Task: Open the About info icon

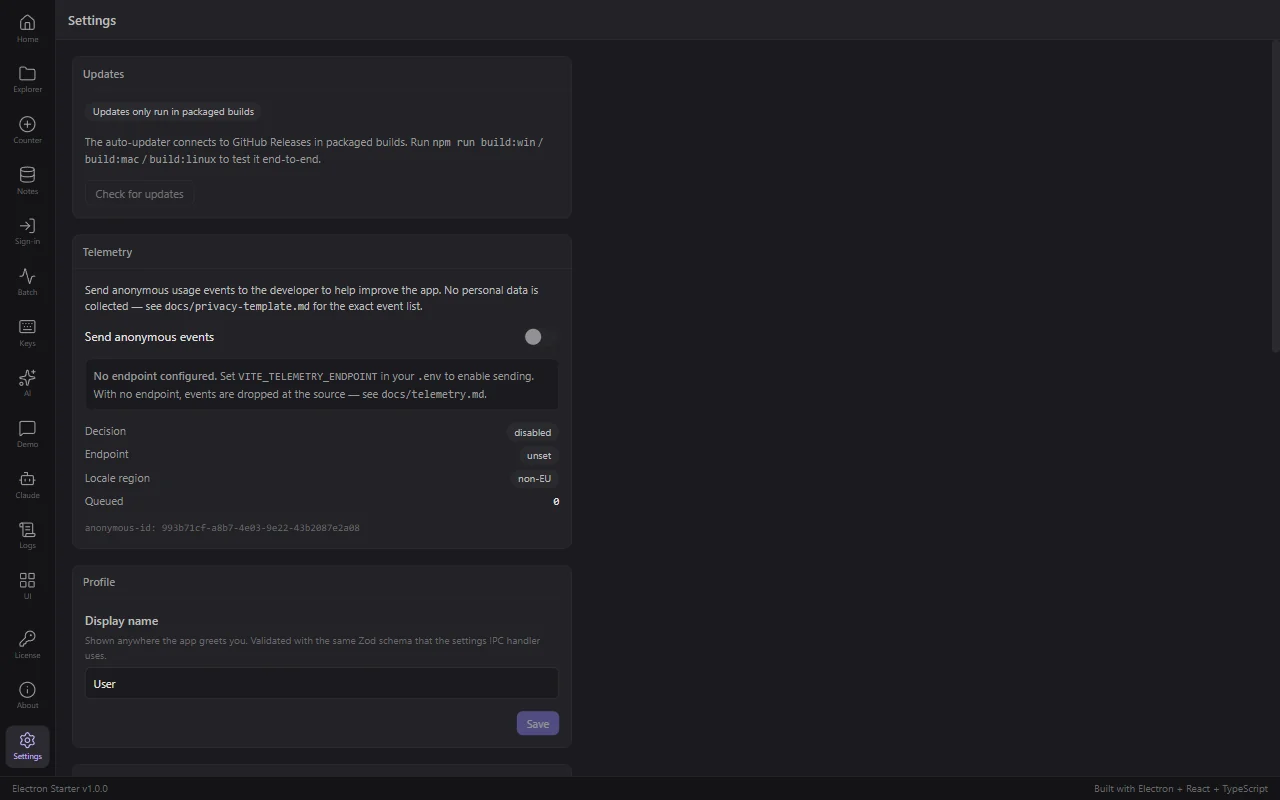Action: click(x=27, y=696)
